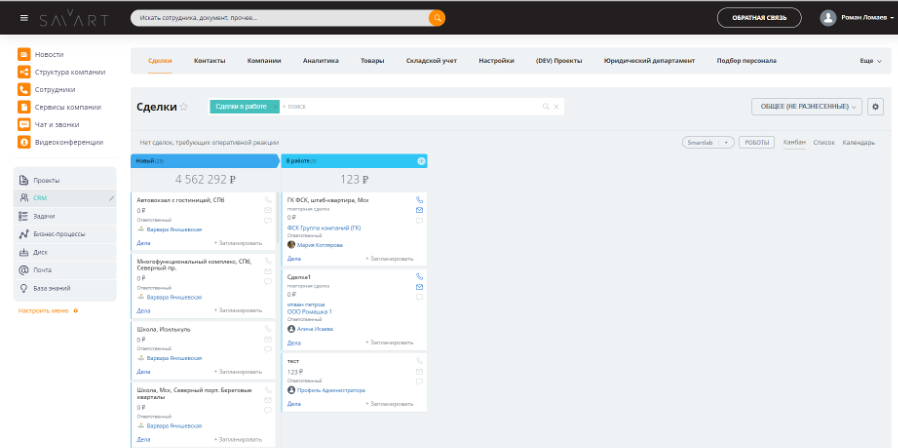Switch to the Контакты tab

[x=209, y=61]
